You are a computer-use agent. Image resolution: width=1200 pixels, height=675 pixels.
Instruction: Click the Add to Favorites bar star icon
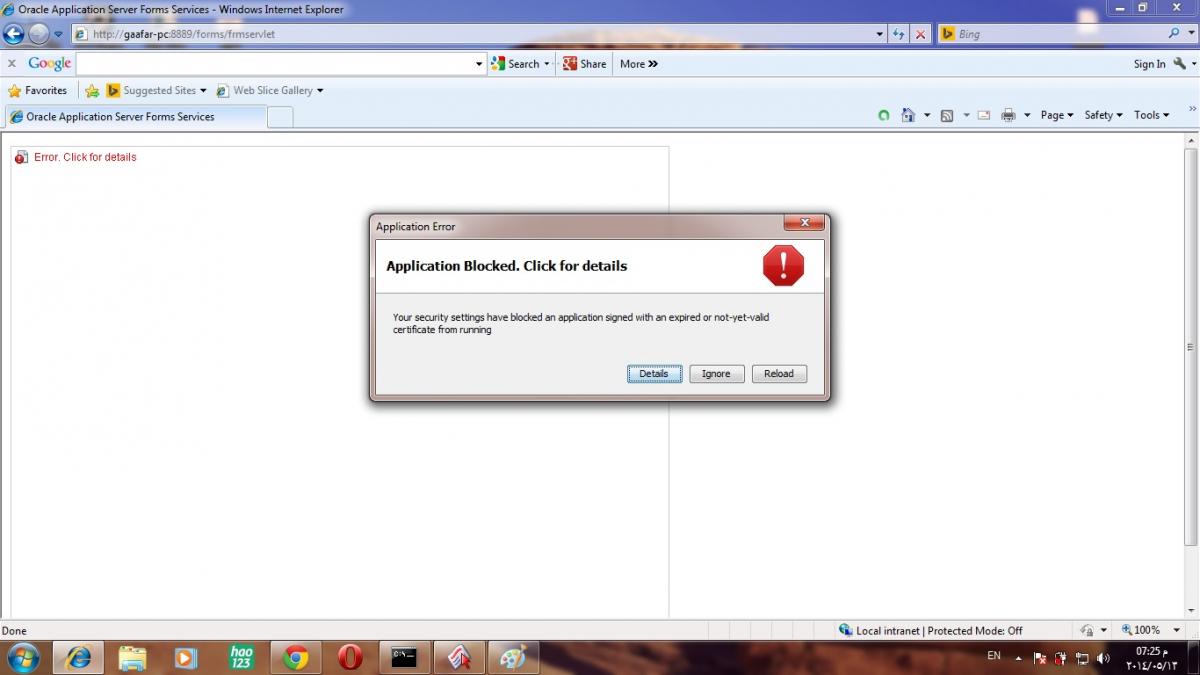pos(92,91)
